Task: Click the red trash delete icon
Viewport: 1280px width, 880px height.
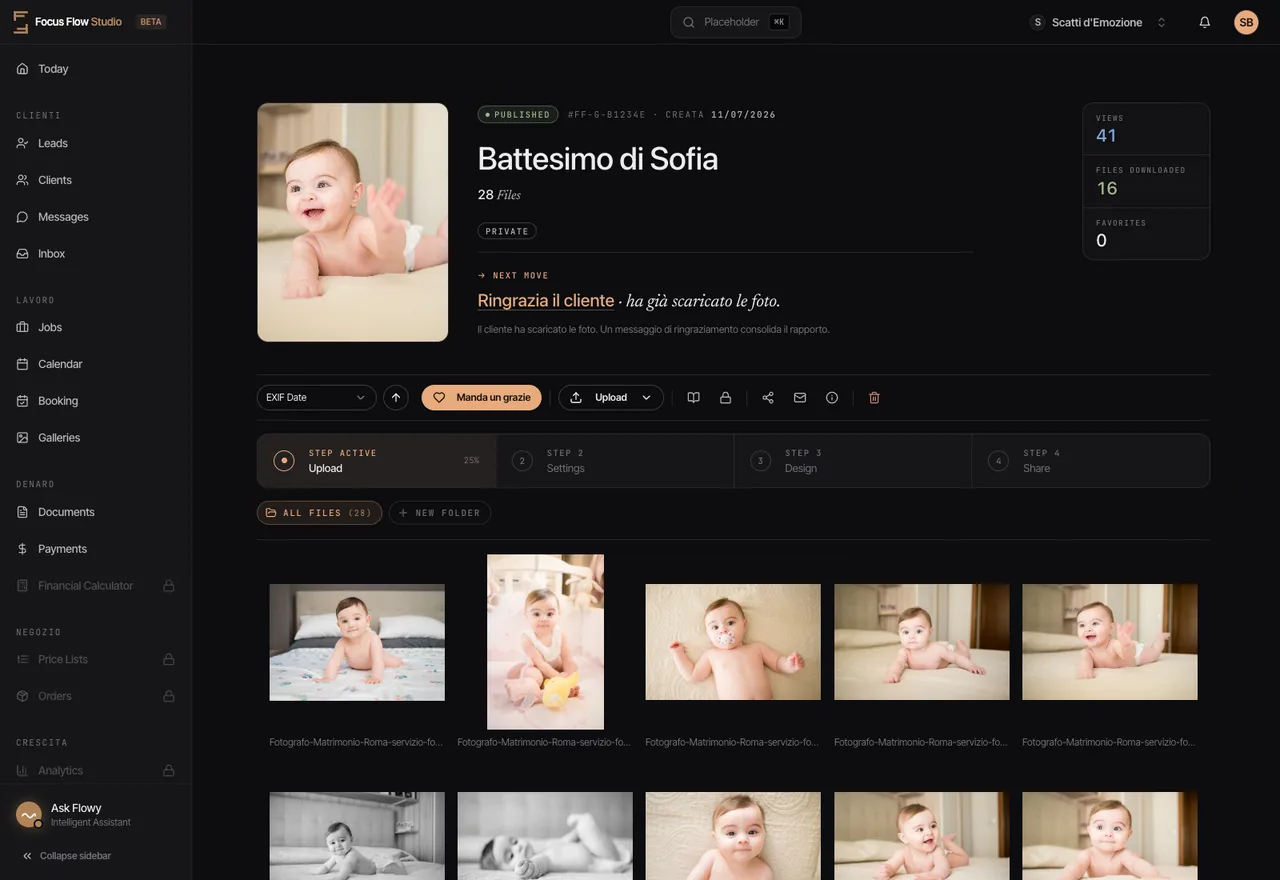Action: tap(874, 397)
